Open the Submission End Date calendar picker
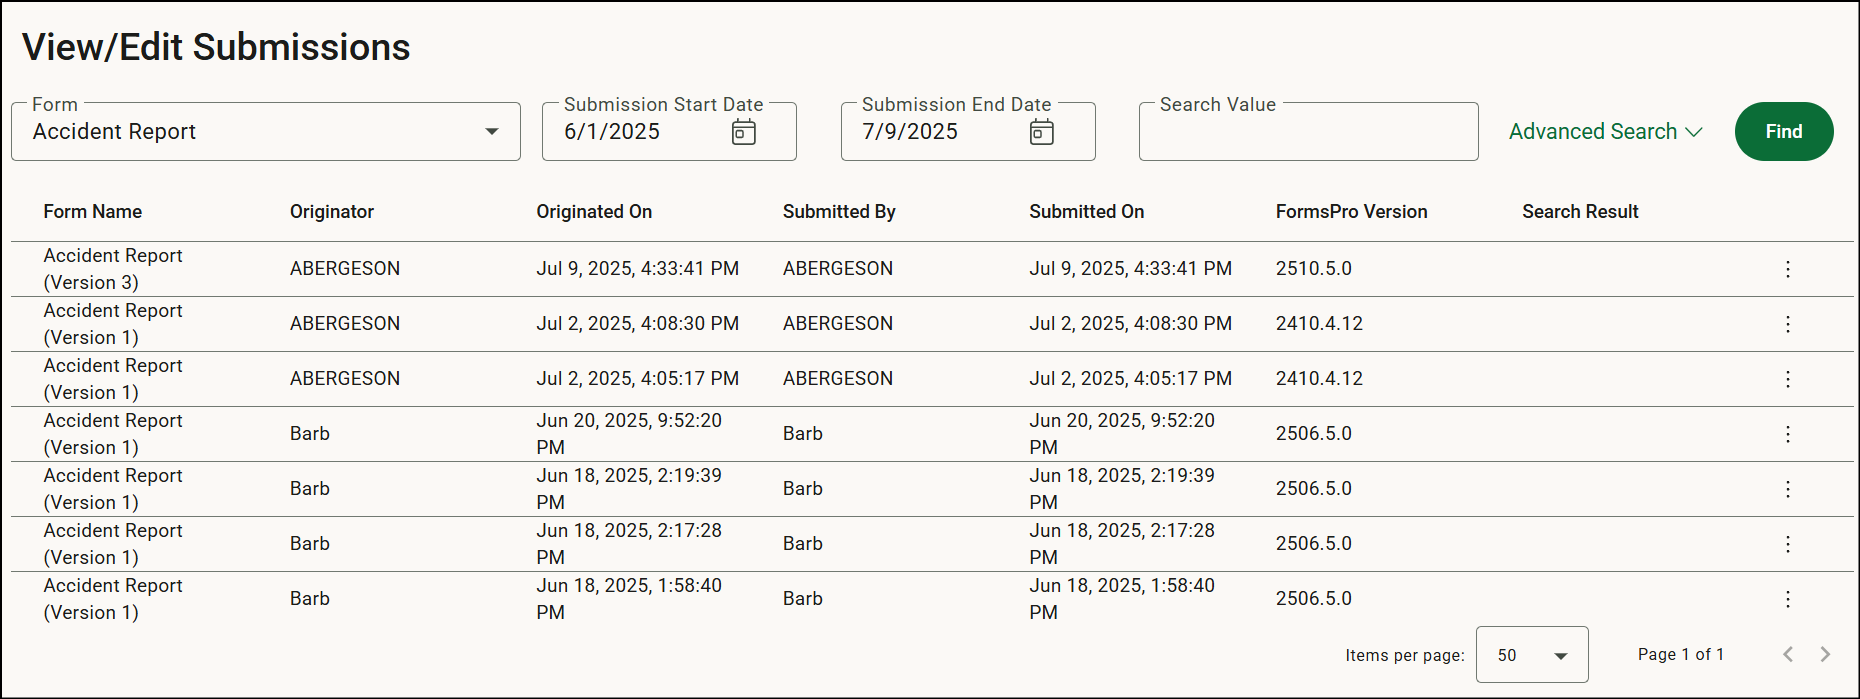This screenshot has height=699, width=1860. pos(1041,132)
